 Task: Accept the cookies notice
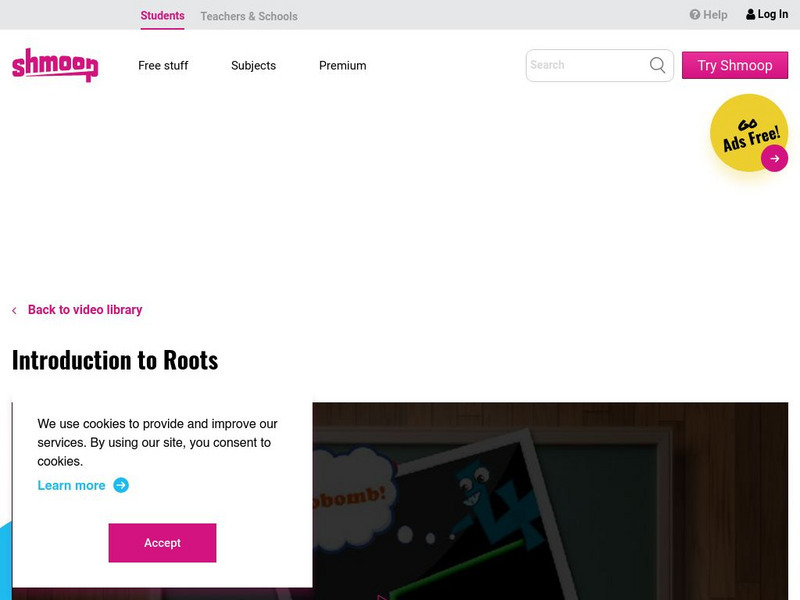pyautogui.click(x=162, y=543)
